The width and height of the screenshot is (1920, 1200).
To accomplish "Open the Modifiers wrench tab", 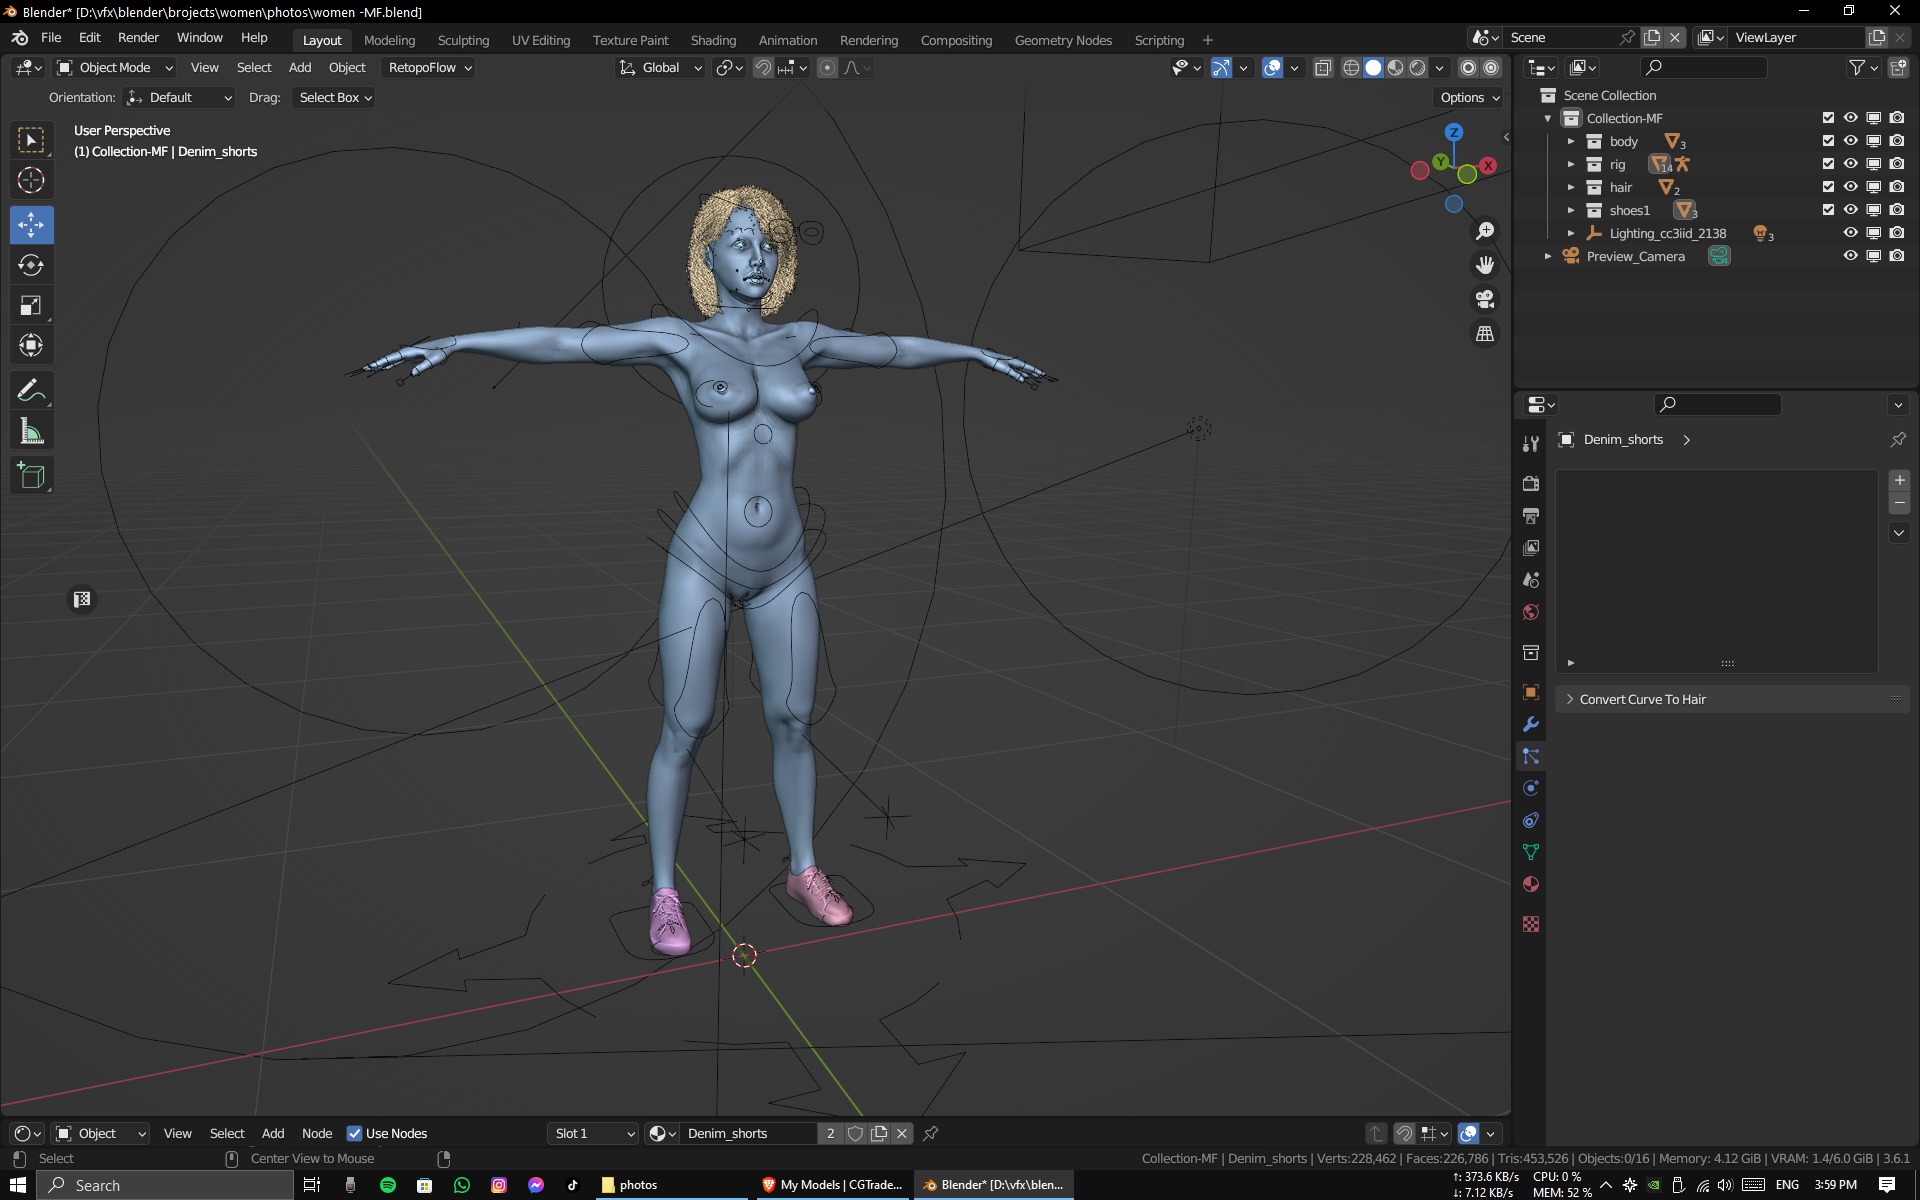I will tap(1530, 724).
